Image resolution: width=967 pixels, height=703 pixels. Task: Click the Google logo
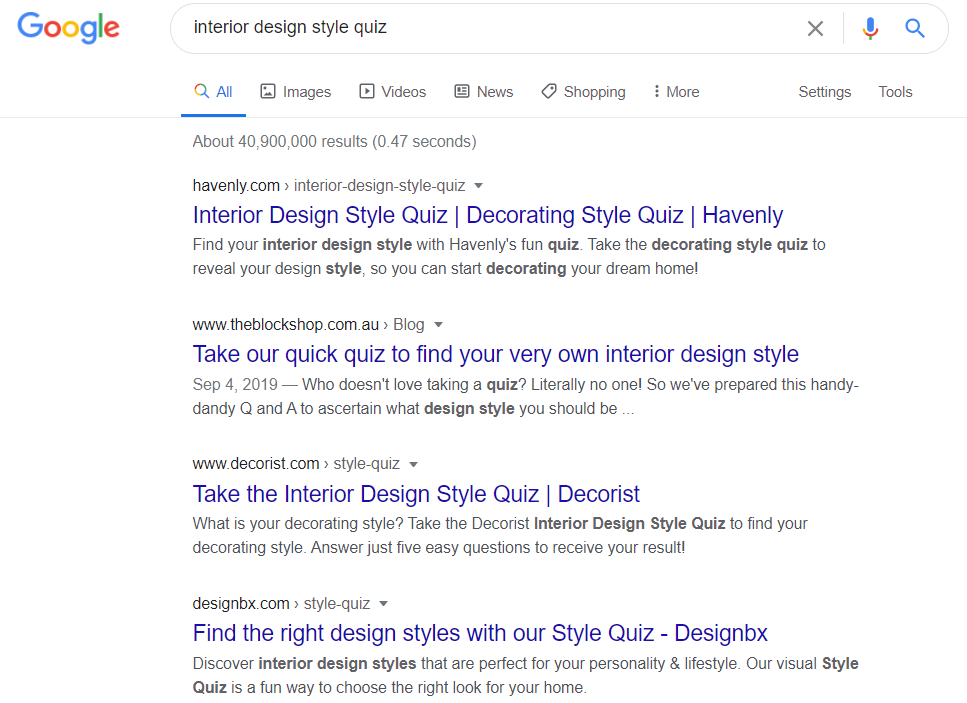click(68, 28)
